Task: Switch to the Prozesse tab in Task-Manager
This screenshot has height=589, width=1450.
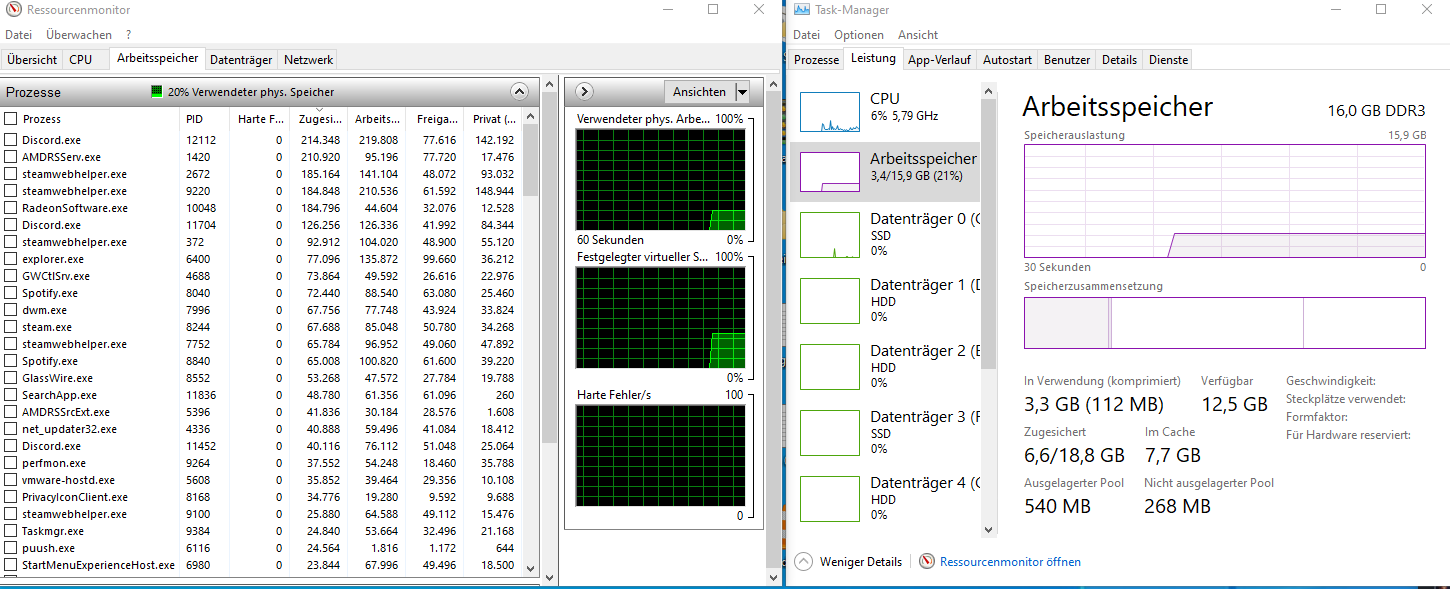Action: [x=816, y=60]
